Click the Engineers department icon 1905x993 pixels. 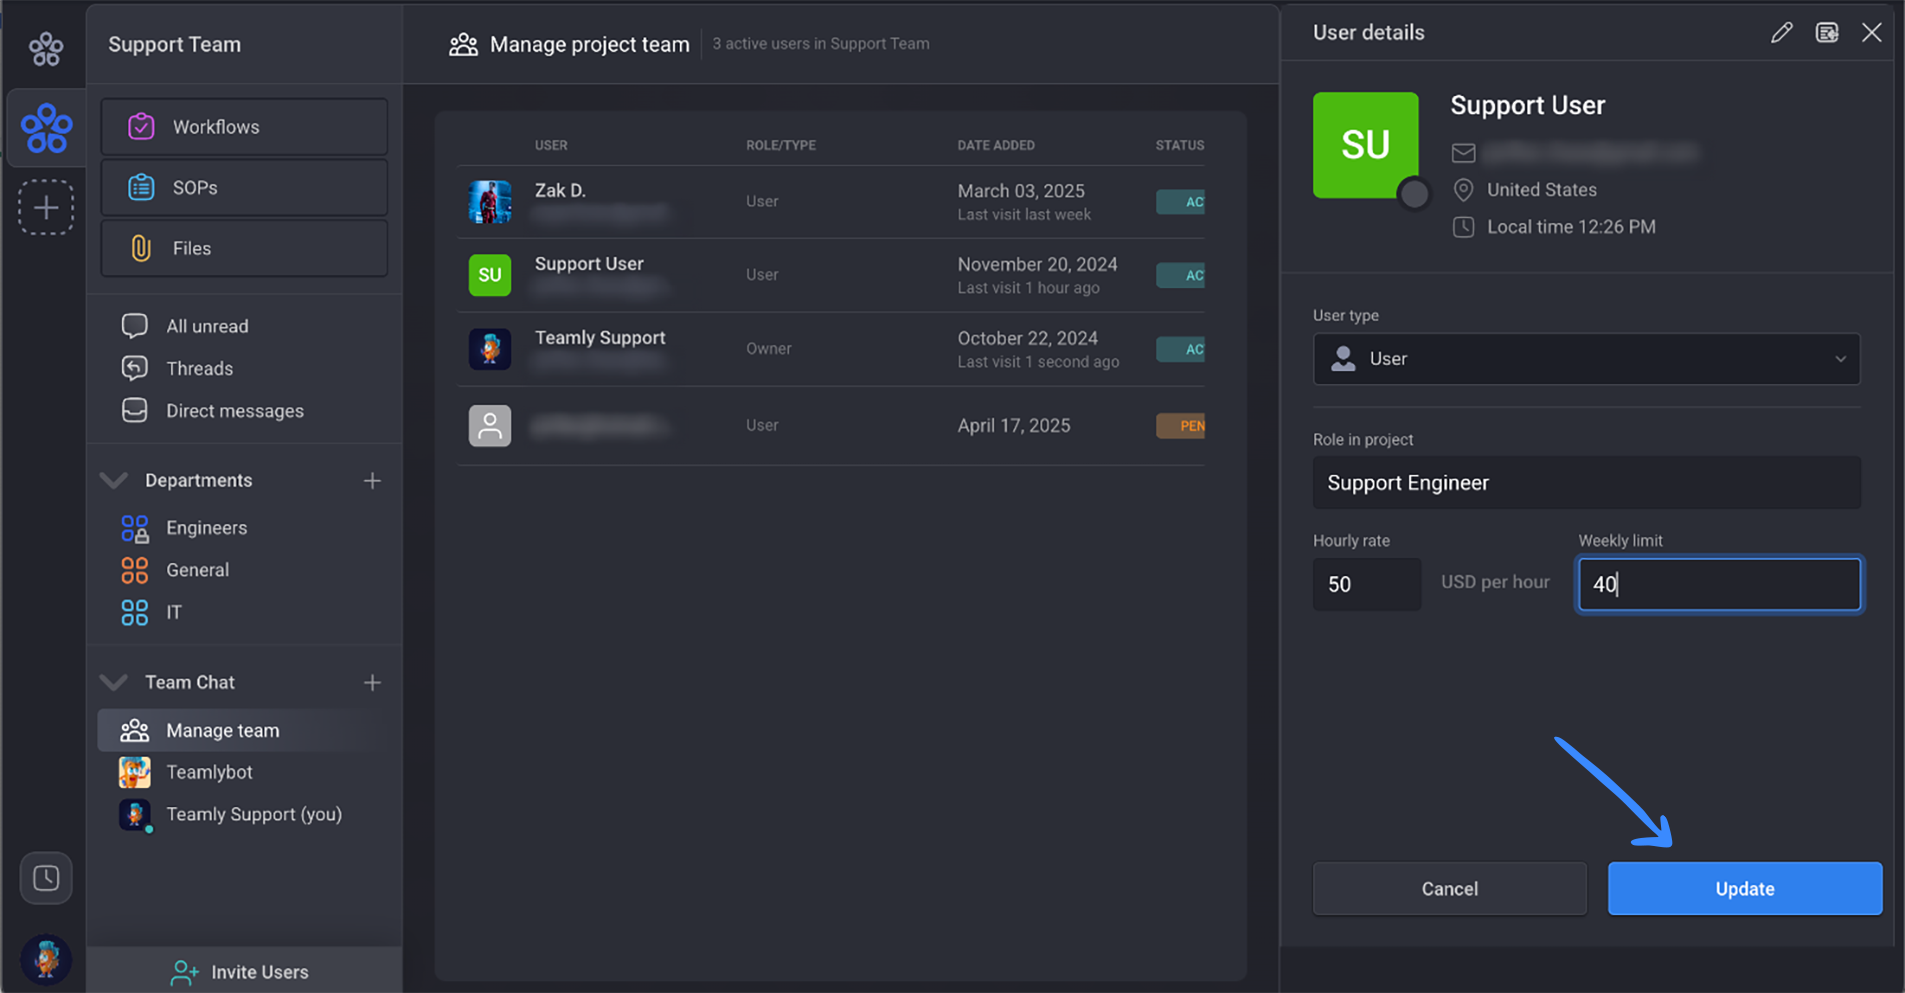point(134,528)
